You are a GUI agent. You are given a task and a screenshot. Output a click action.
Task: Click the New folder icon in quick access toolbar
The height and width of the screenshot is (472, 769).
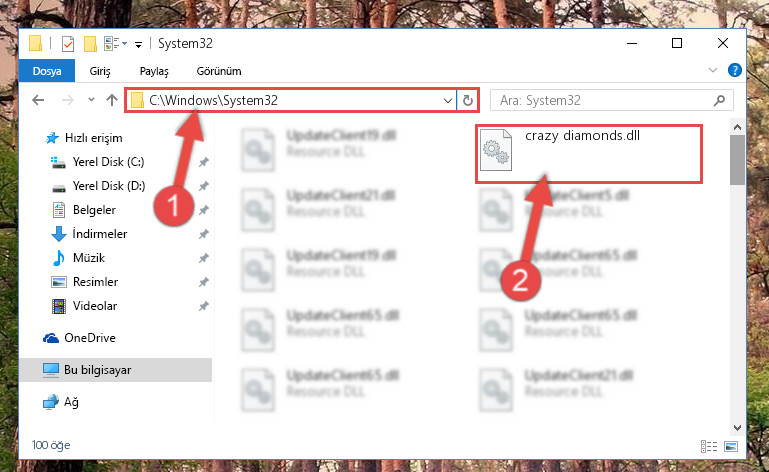tap(90, 44)
